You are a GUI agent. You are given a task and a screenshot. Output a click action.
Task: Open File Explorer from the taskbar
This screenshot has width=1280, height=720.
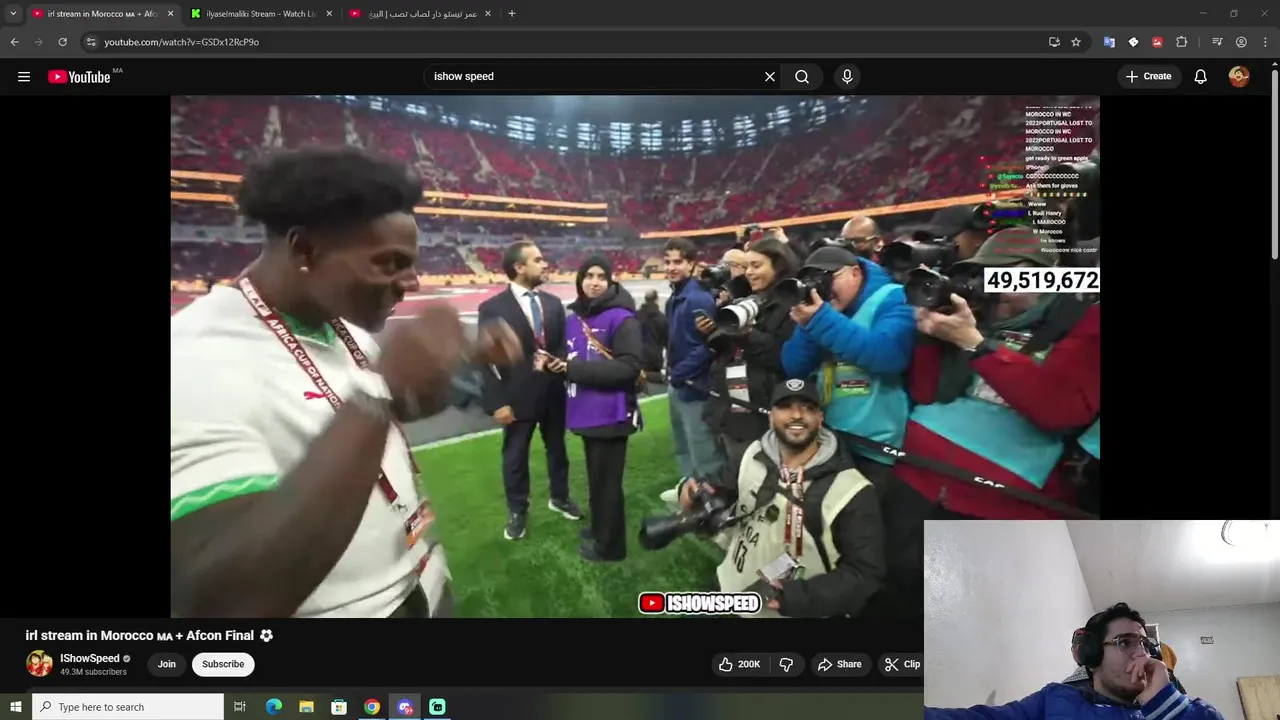[x=307, y=707]
